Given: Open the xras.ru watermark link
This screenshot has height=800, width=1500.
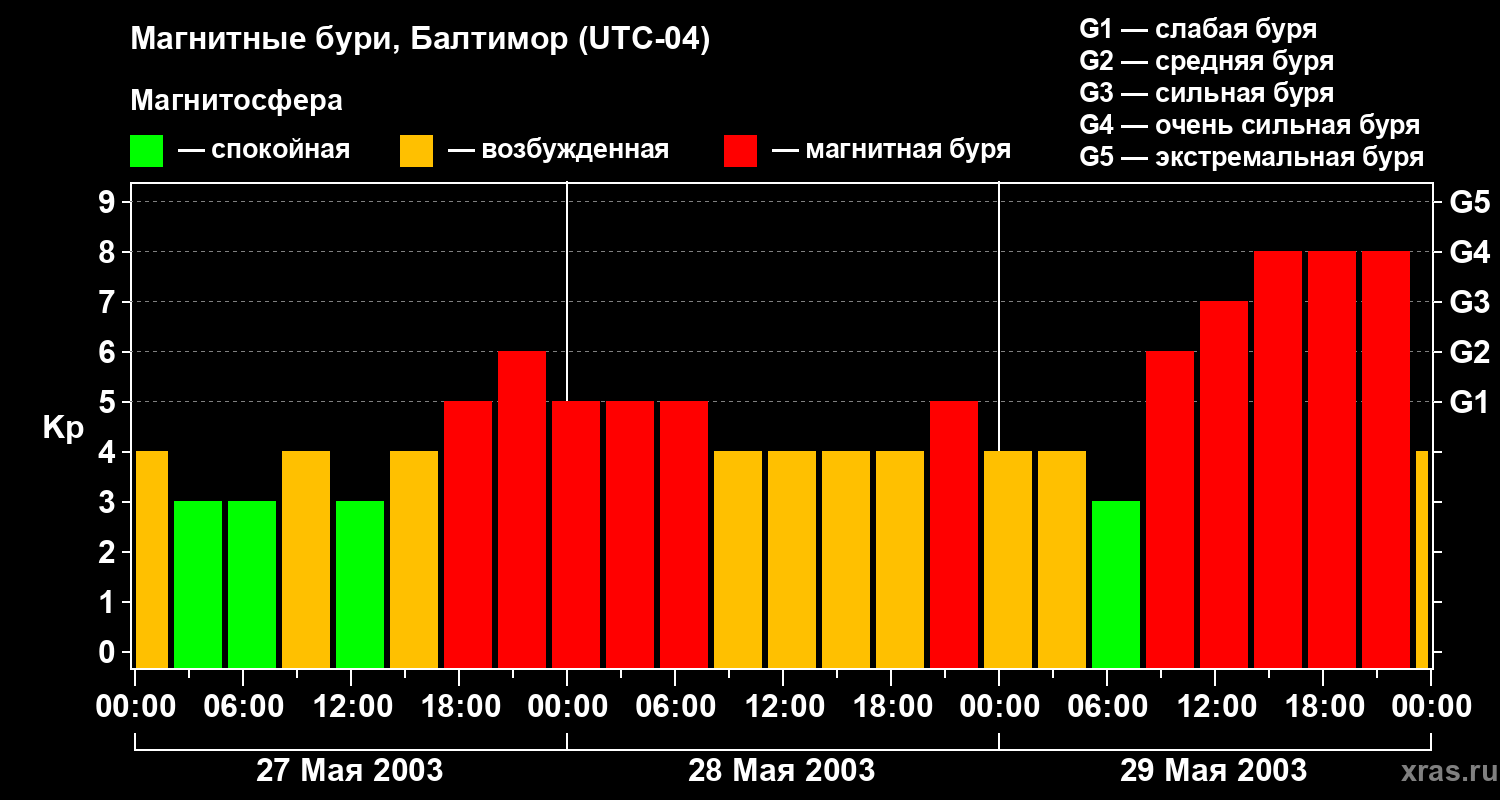Looking at the screenshot, I should (1443, 772).
